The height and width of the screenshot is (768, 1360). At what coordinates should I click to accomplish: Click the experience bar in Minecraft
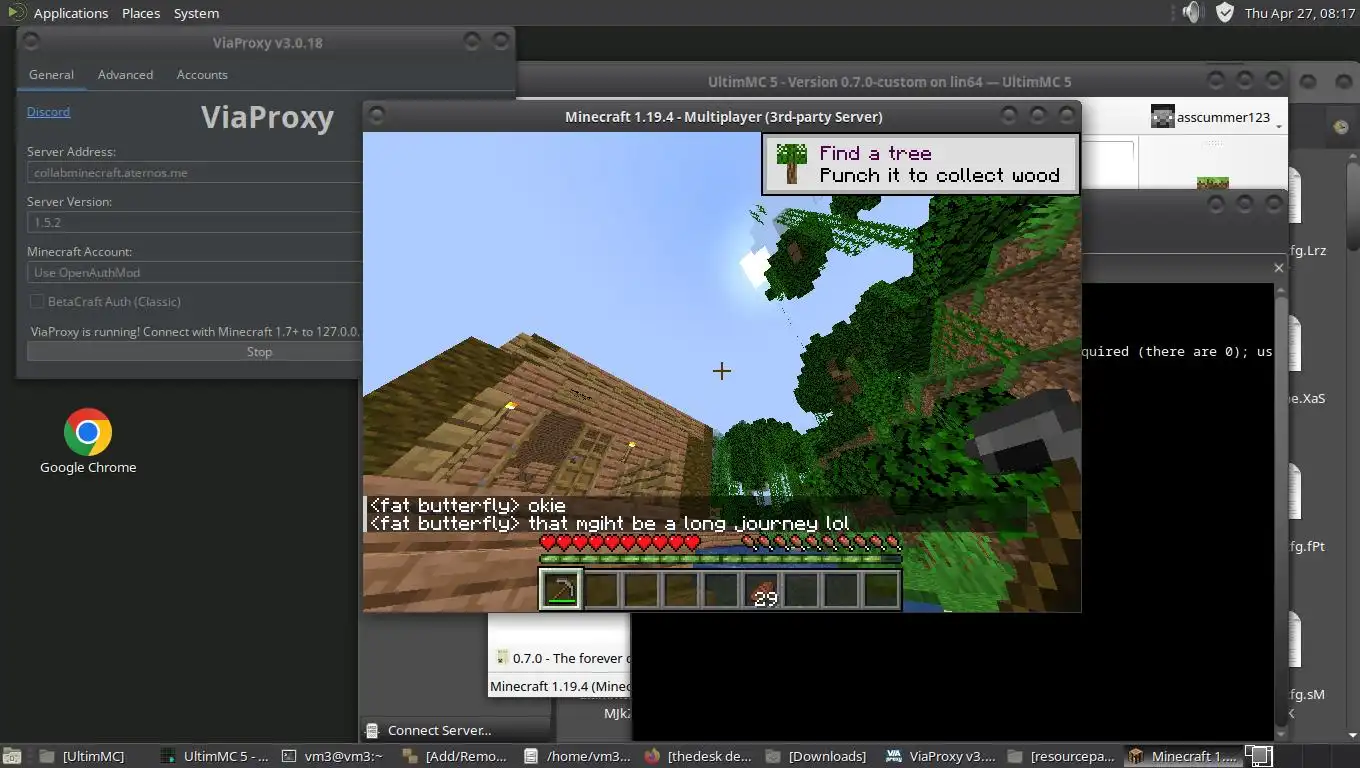coord(720,559)
